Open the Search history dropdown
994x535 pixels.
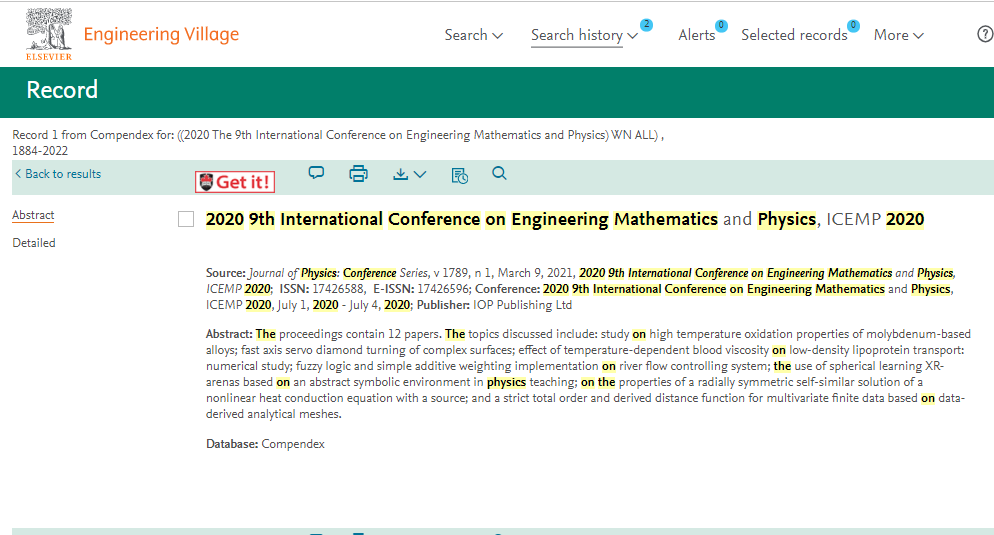coord(583,35)
